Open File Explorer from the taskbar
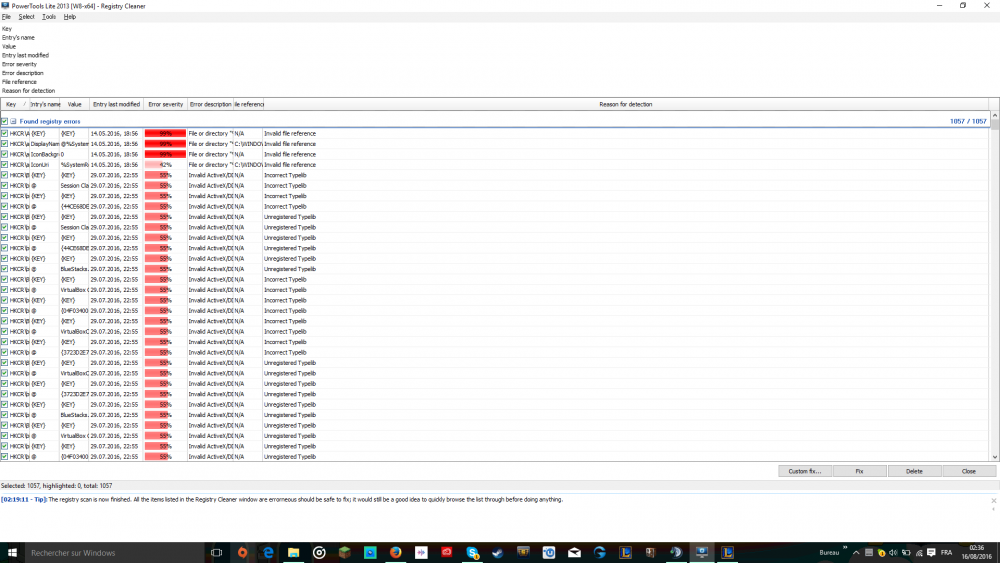 [293, 552]
